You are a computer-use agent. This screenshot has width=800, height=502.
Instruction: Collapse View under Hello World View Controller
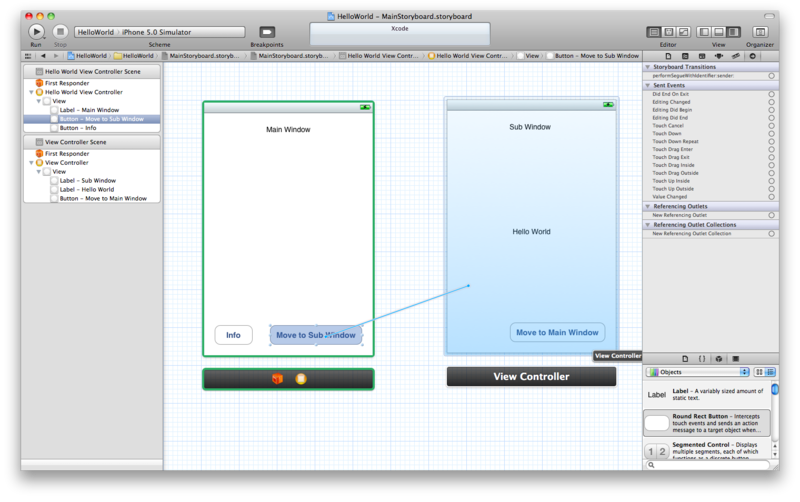tap(38, 102)
